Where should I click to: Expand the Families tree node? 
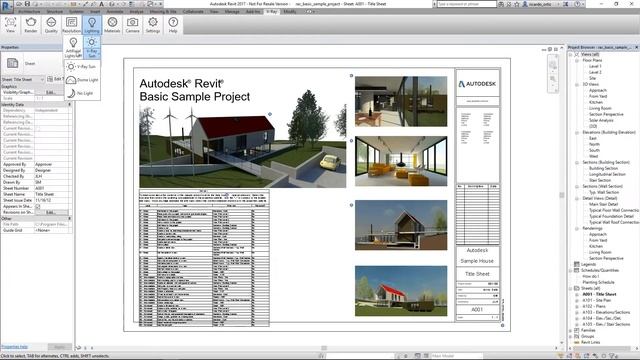(x=571, y=330)
